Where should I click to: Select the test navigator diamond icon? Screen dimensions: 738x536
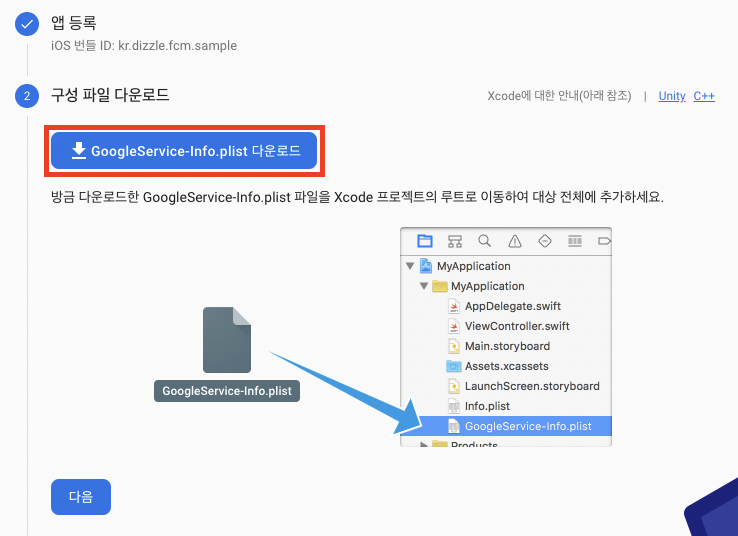pos(545,241)
